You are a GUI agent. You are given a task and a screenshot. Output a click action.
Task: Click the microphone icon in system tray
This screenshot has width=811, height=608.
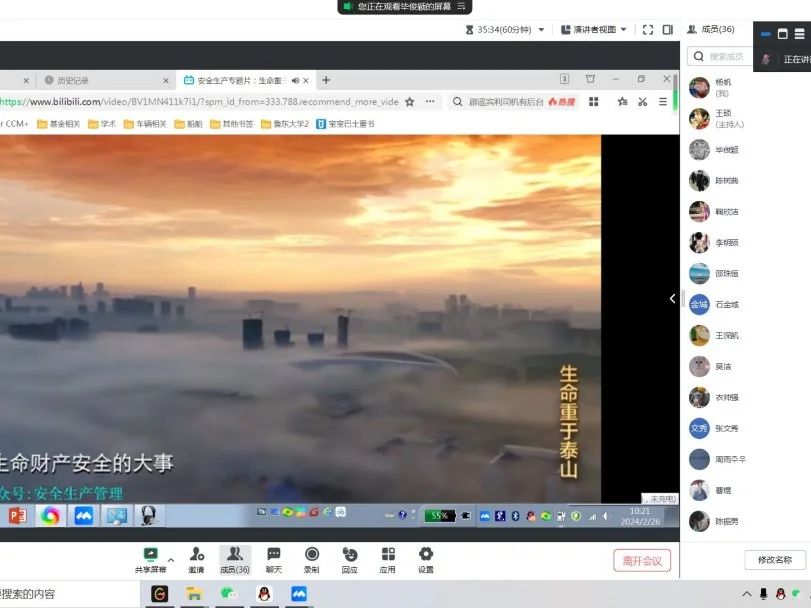(x=763, y=594)
